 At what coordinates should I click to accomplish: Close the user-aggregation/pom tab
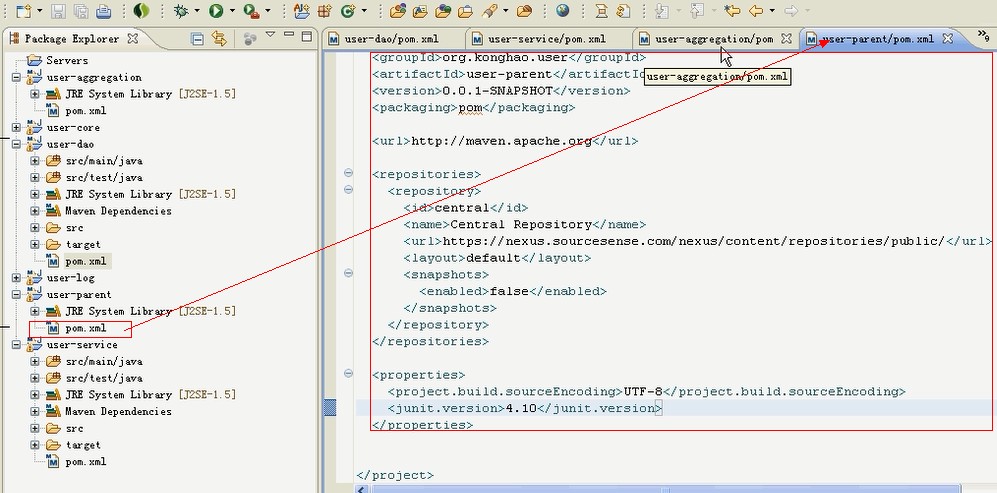(786, 39)
